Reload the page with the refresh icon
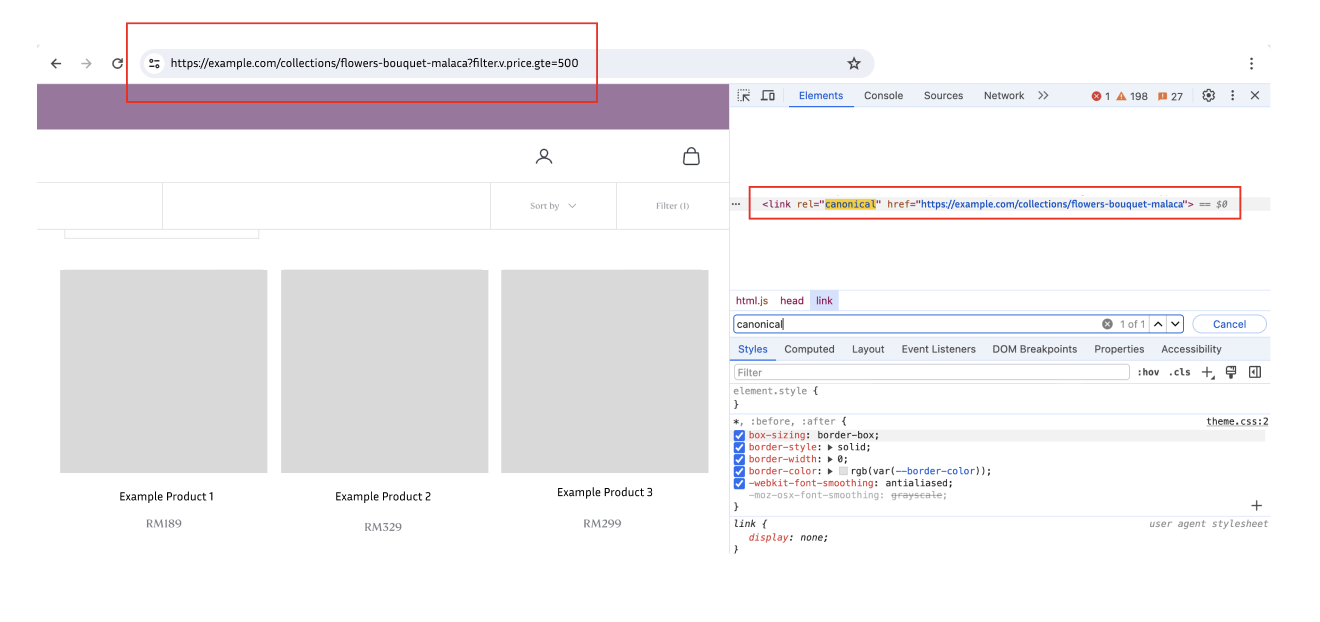The width and height of the screenshot is (1320, 622). point(117,63)
